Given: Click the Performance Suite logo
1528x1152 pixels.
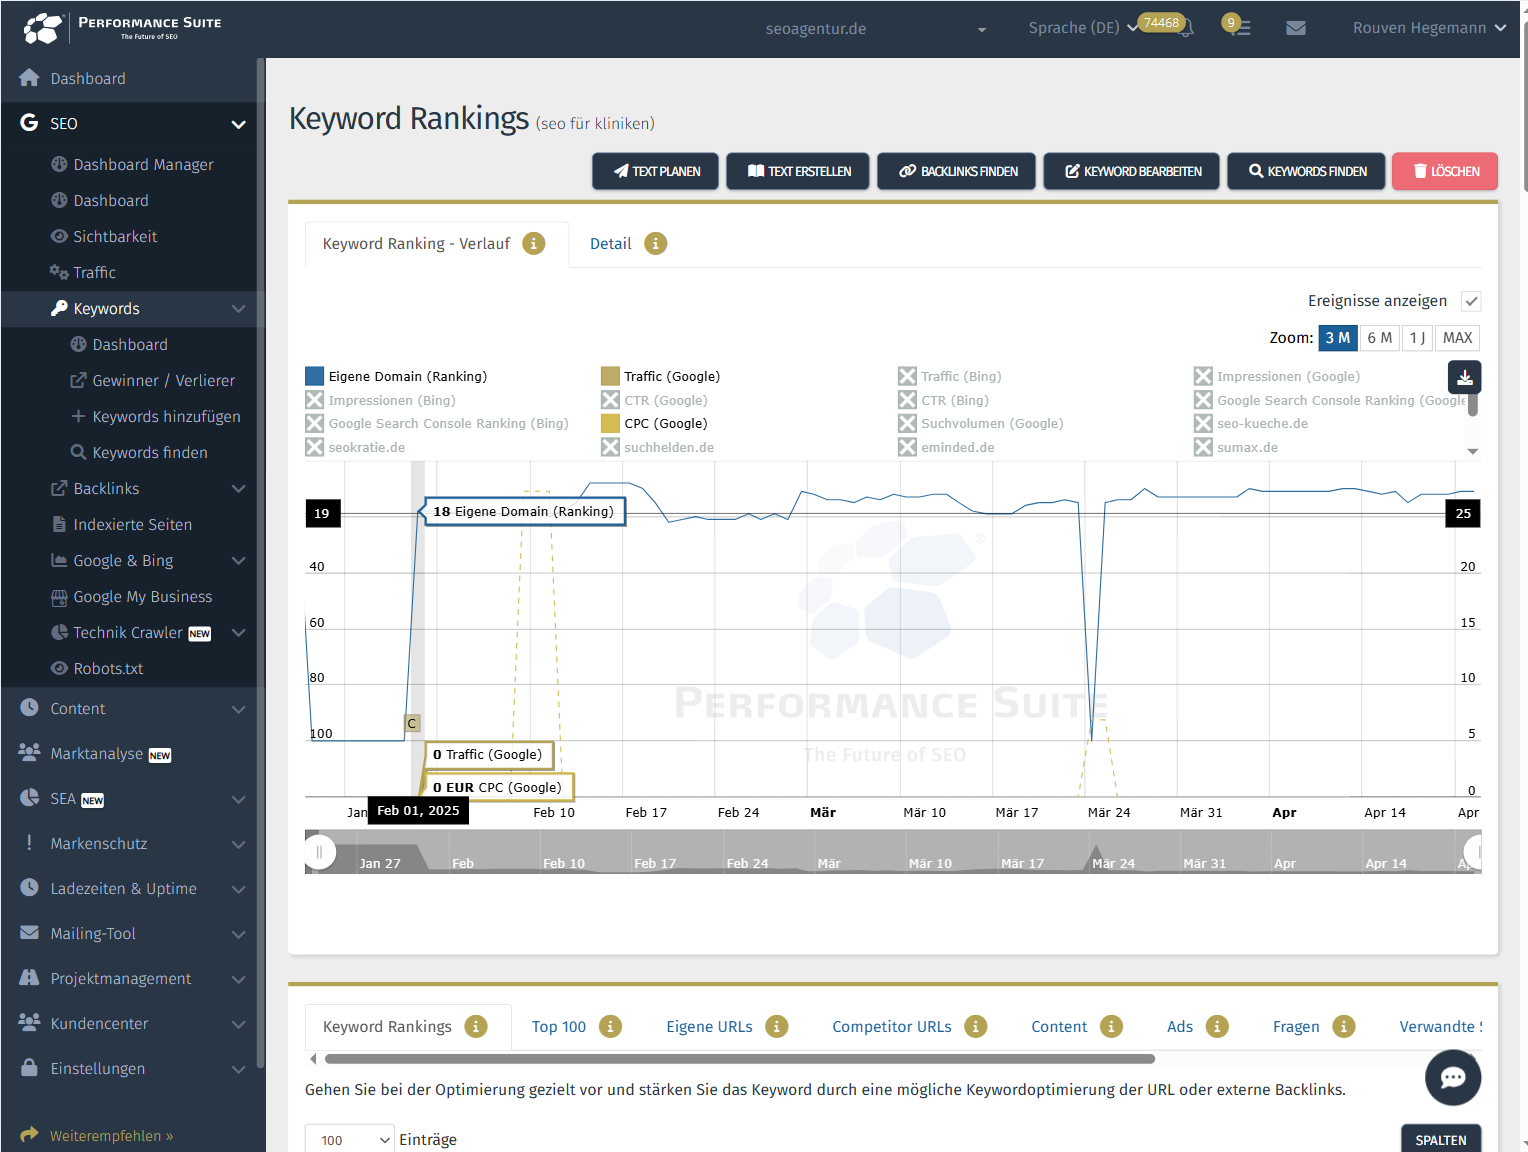Looking at the screenshot, I should (x=122, y=28).
